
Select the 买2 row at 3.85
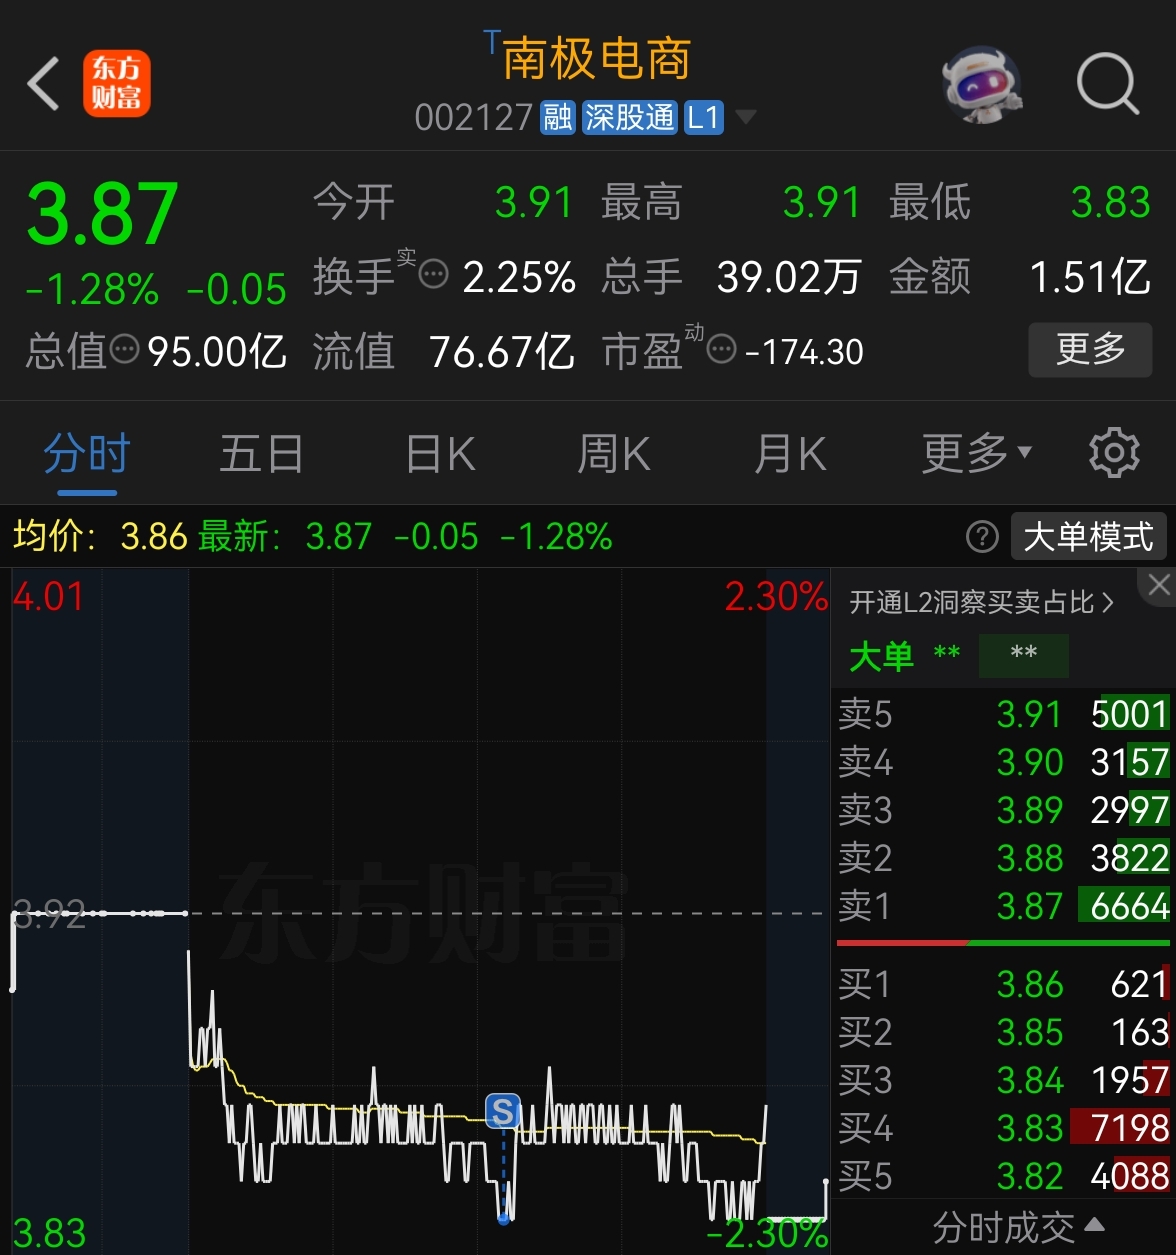tap(1003, 1032)
